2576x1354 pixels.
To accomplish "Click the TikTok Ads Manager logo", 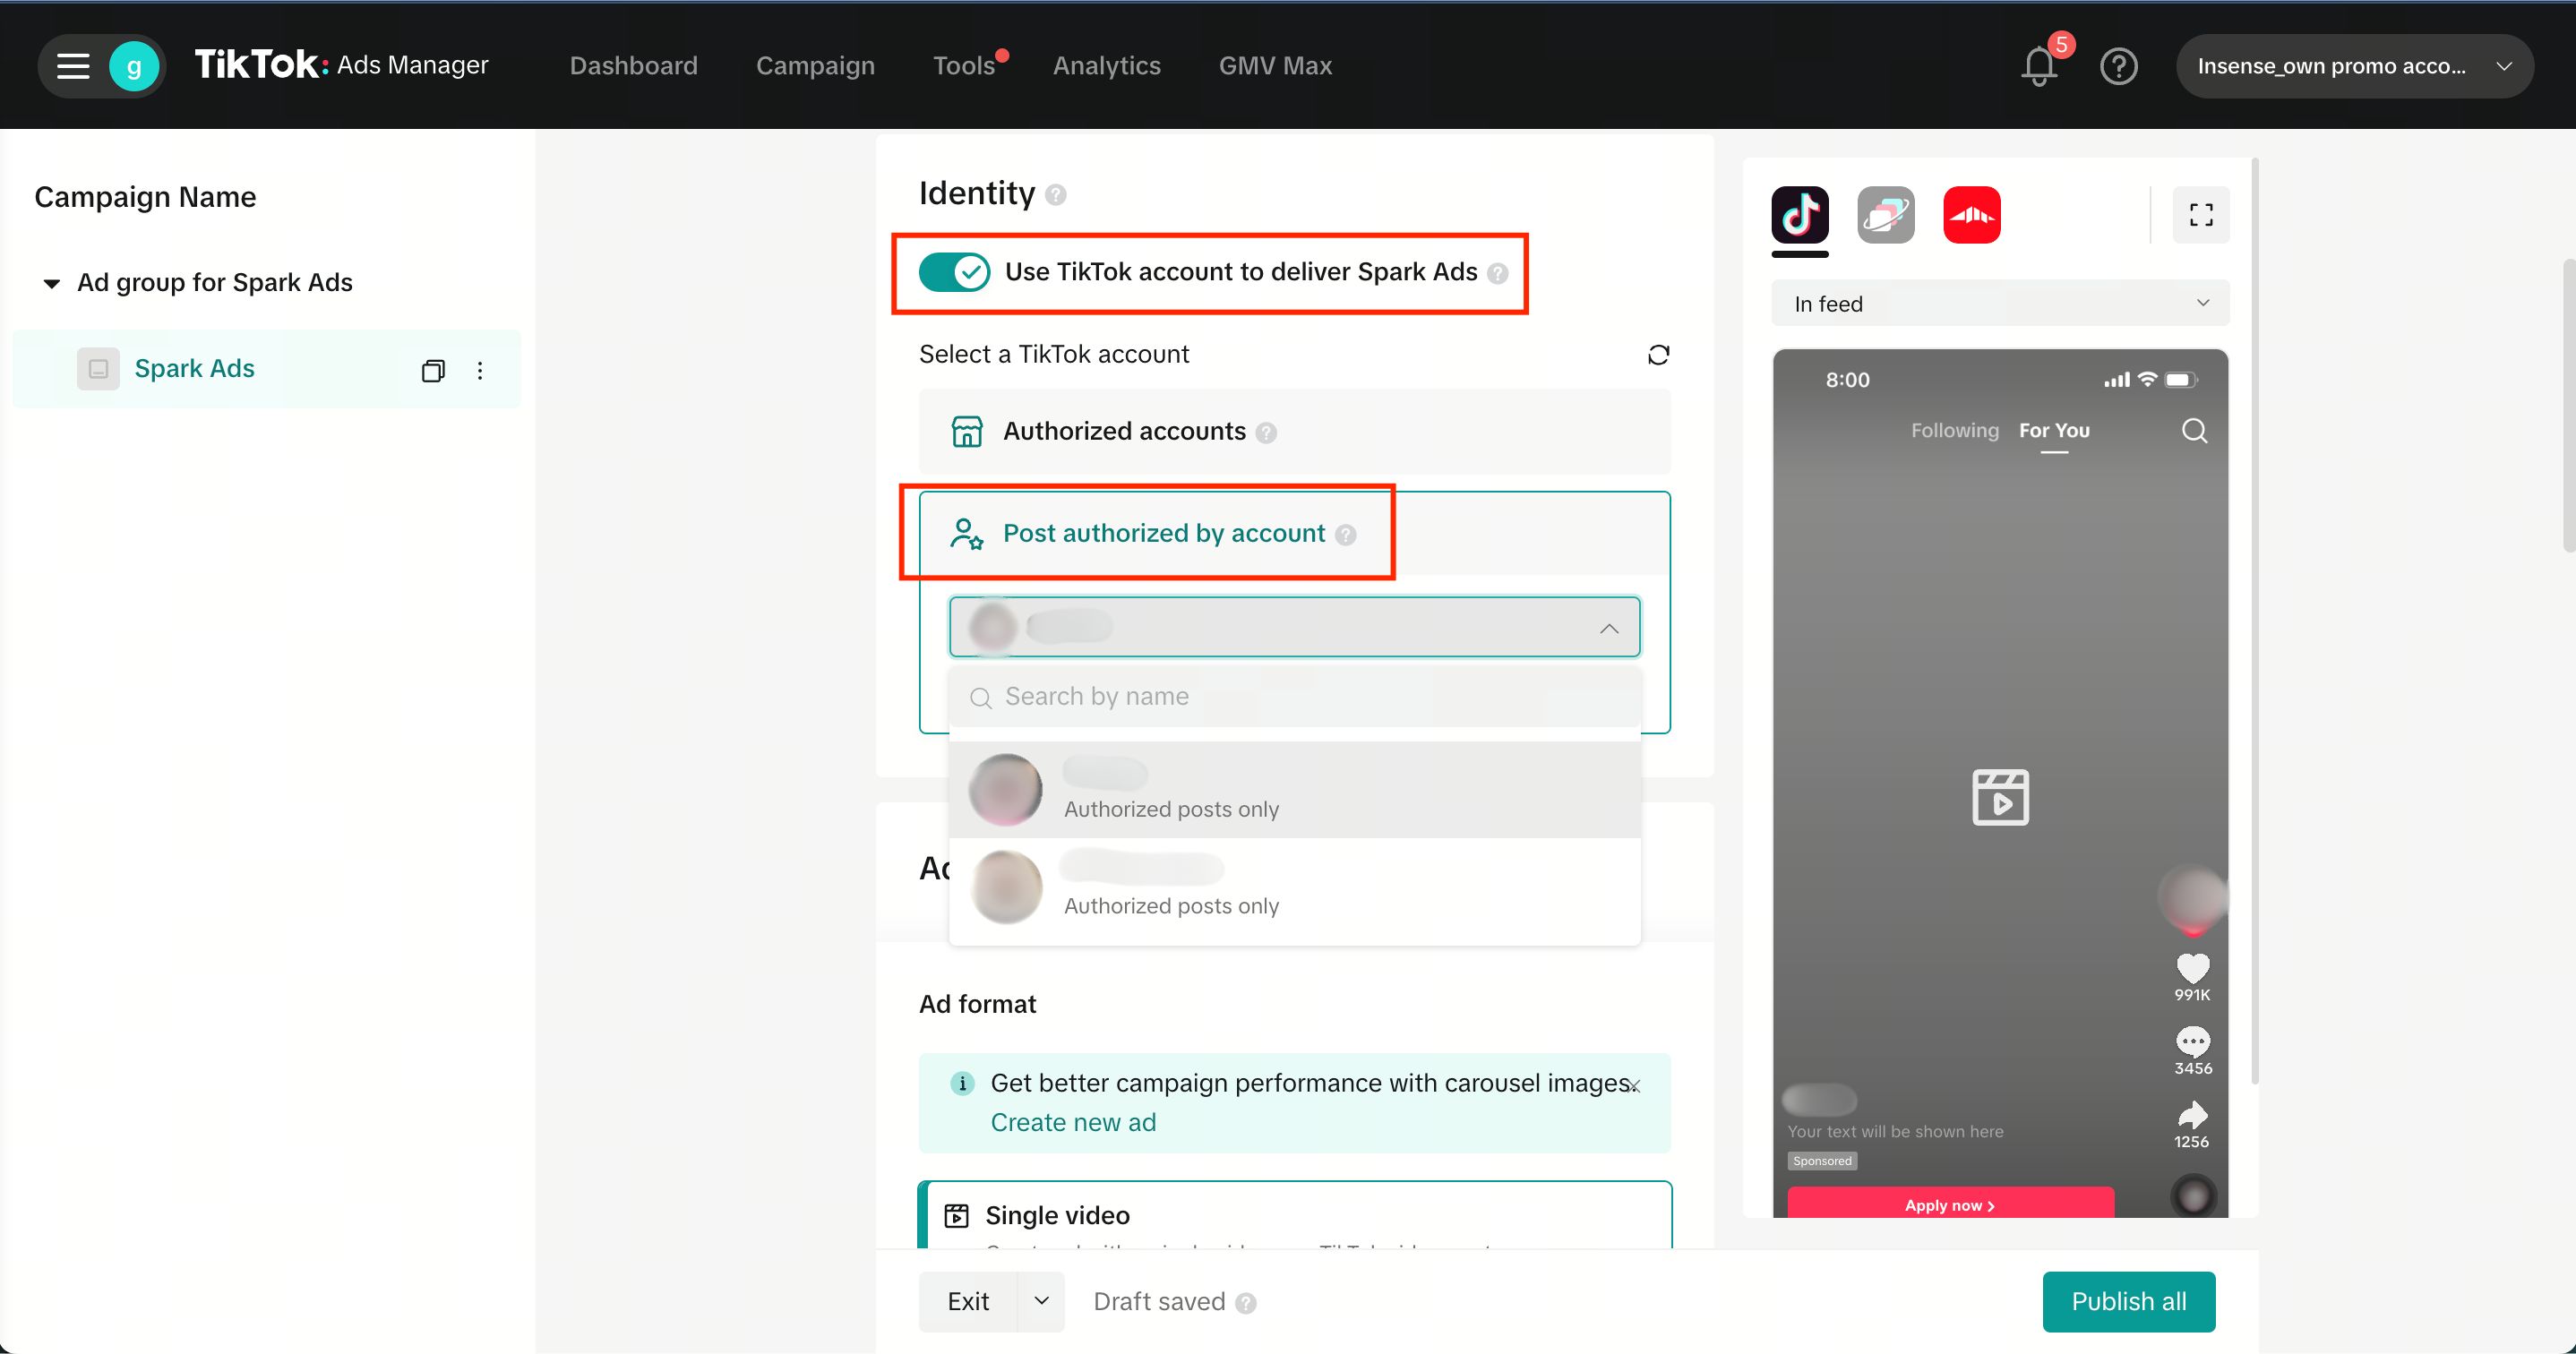I will [x=341, y=64].
